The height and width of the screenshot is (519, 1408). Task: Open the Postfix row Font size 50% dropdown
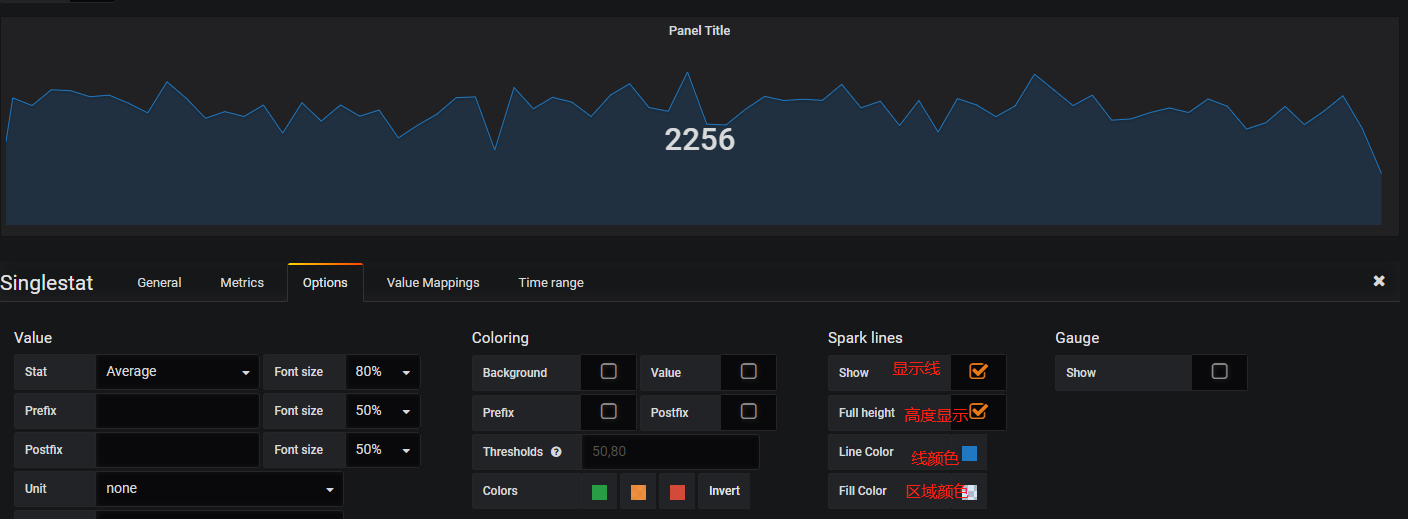pos(383,450)
